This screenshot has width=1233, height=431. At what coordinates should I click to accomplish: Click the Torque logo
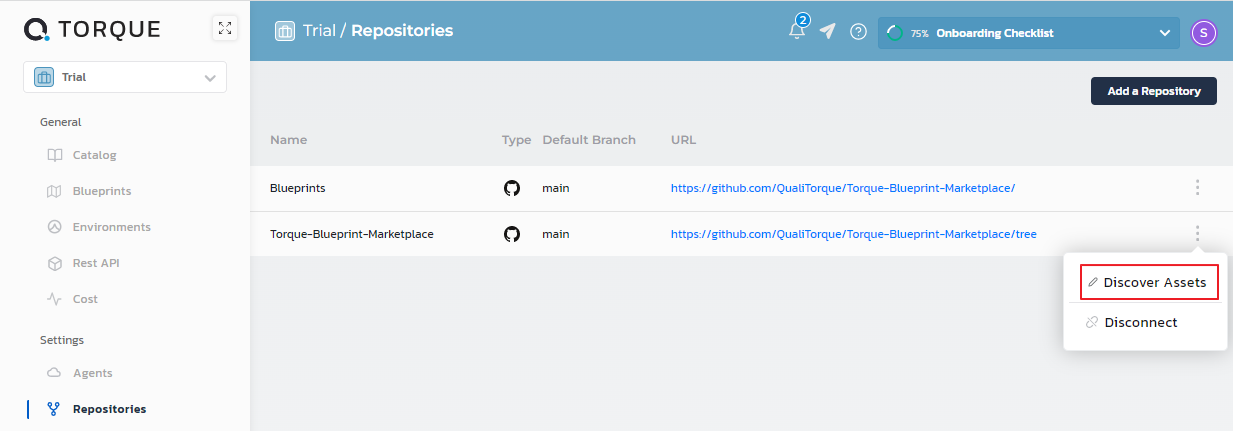[92, 30]
